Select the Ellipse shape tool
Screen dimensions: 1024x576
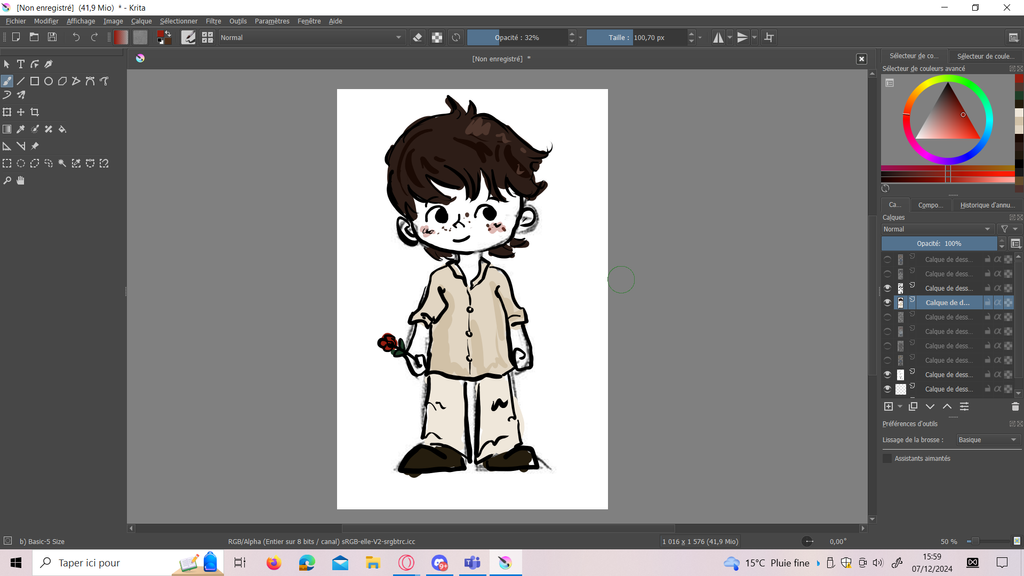[x=48, y=81]
